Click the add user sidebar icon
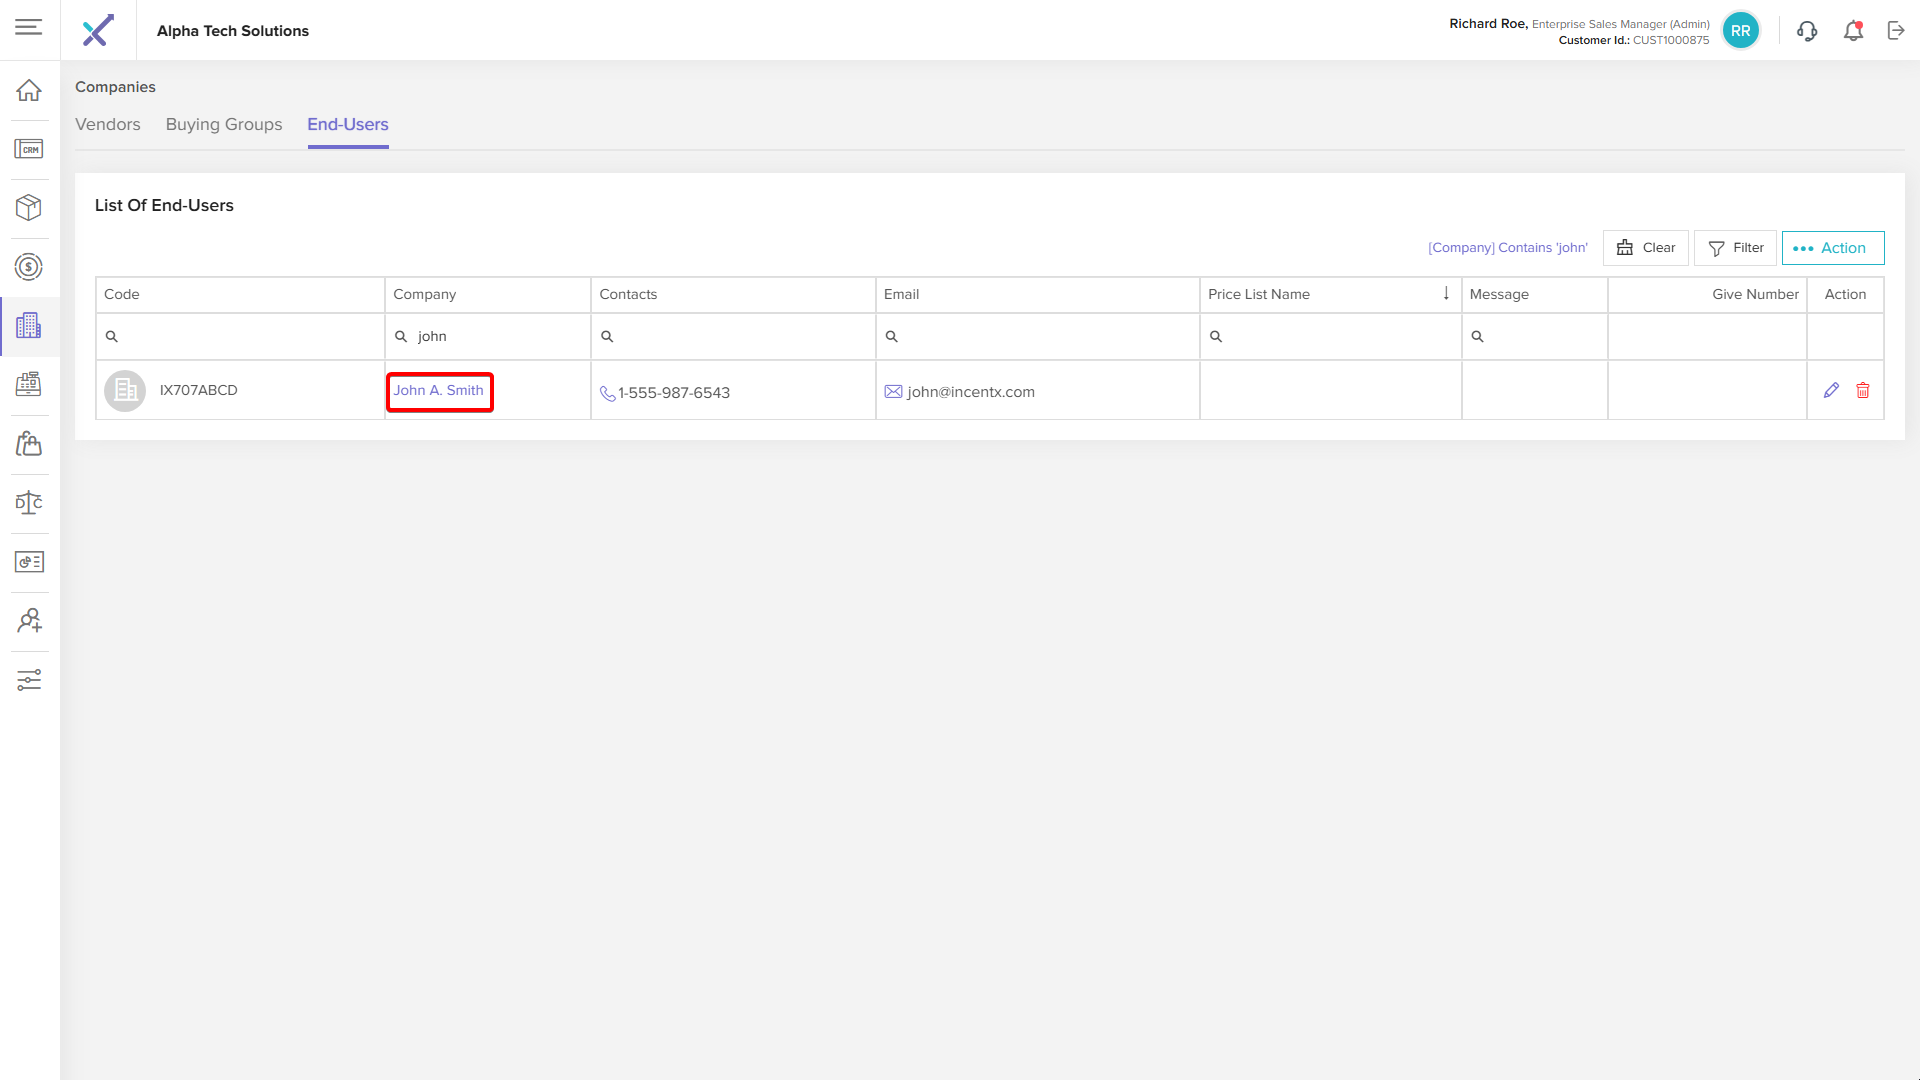The height and width of the screenshot is (1080, 1920). point(29,621)
